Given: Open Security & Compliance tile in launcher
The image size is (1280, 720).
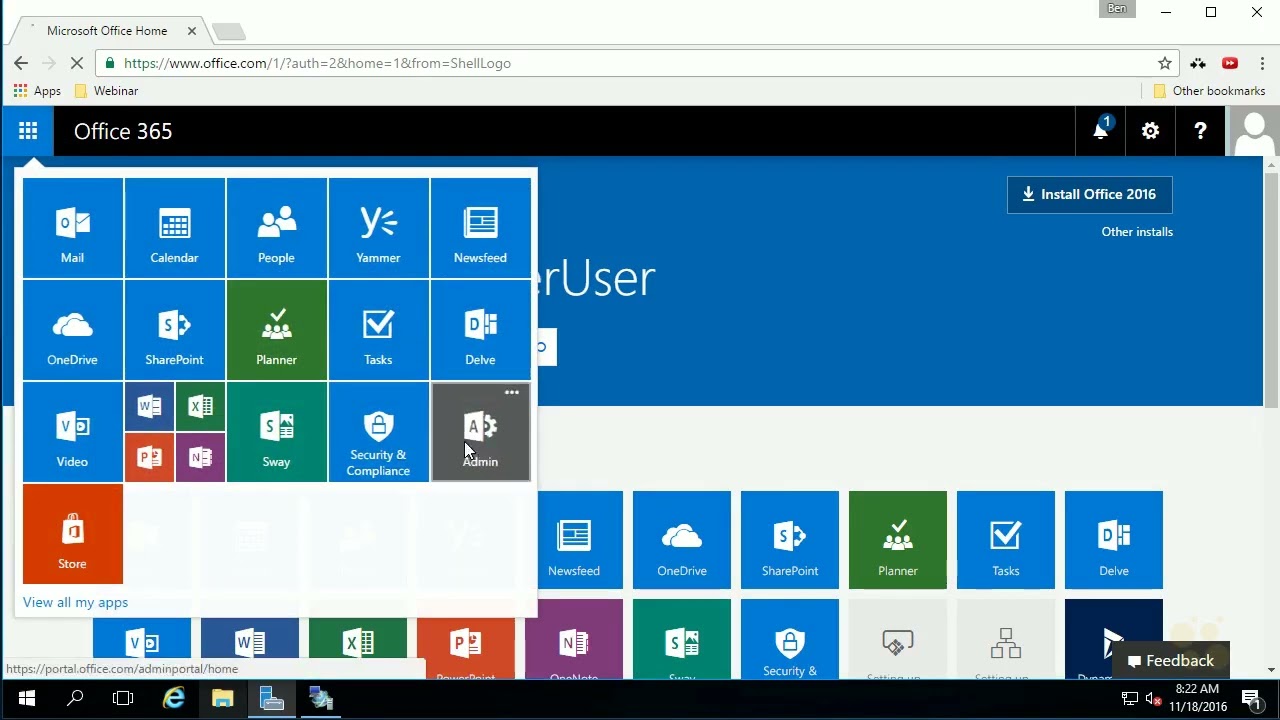Looking at the screenshot, I should [x=379, y=432].
